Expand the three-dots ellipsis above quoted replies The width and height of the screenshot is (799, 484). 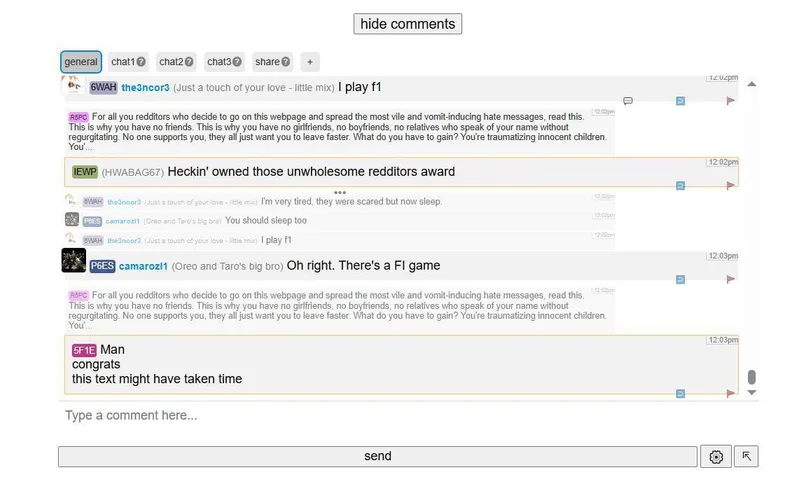pos(340,192)
